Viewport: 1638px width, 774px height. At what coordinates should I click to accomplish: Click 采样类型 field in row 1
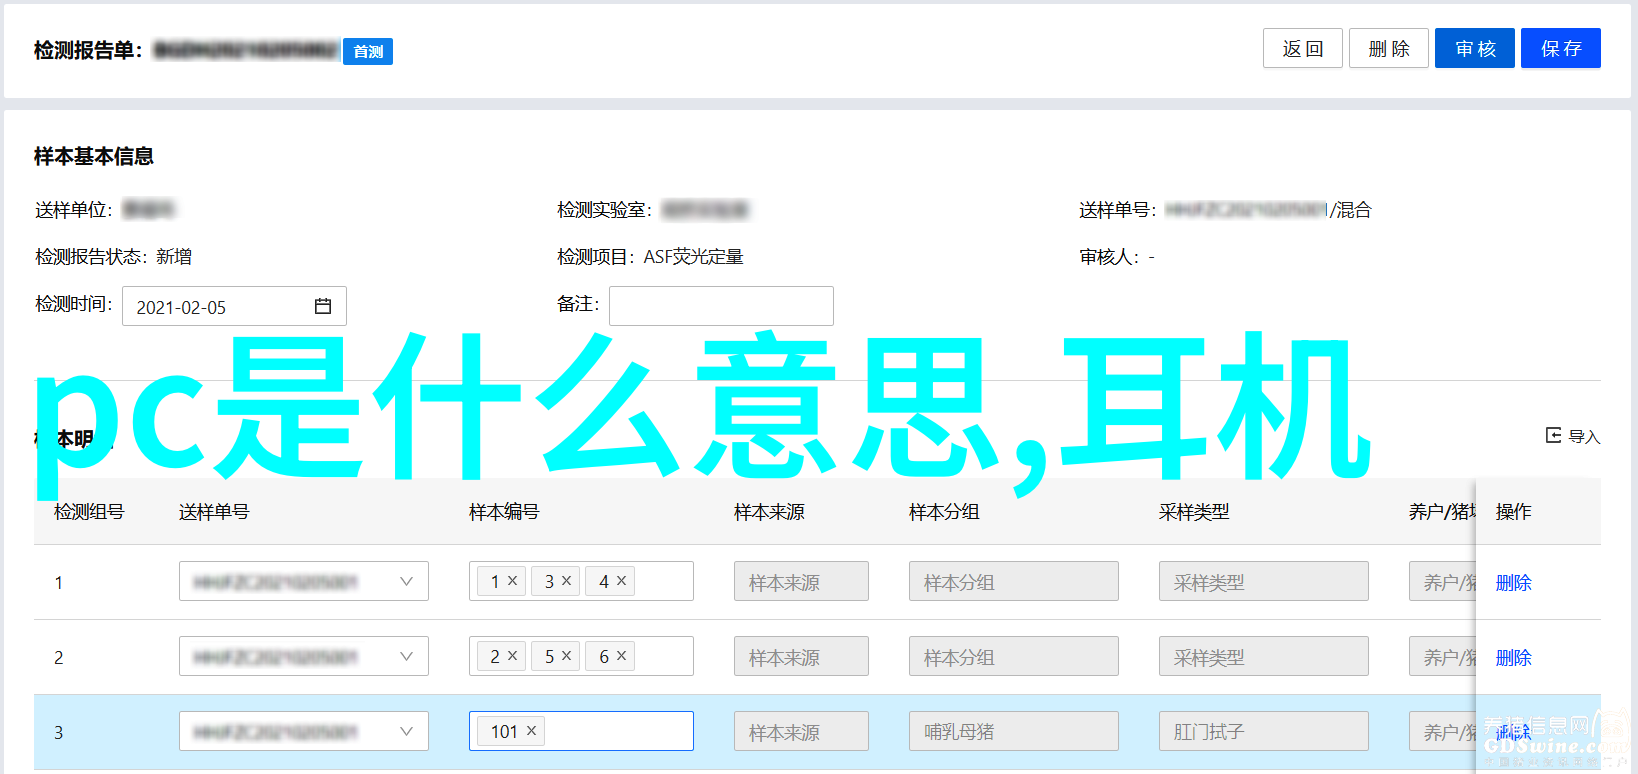1264,581
